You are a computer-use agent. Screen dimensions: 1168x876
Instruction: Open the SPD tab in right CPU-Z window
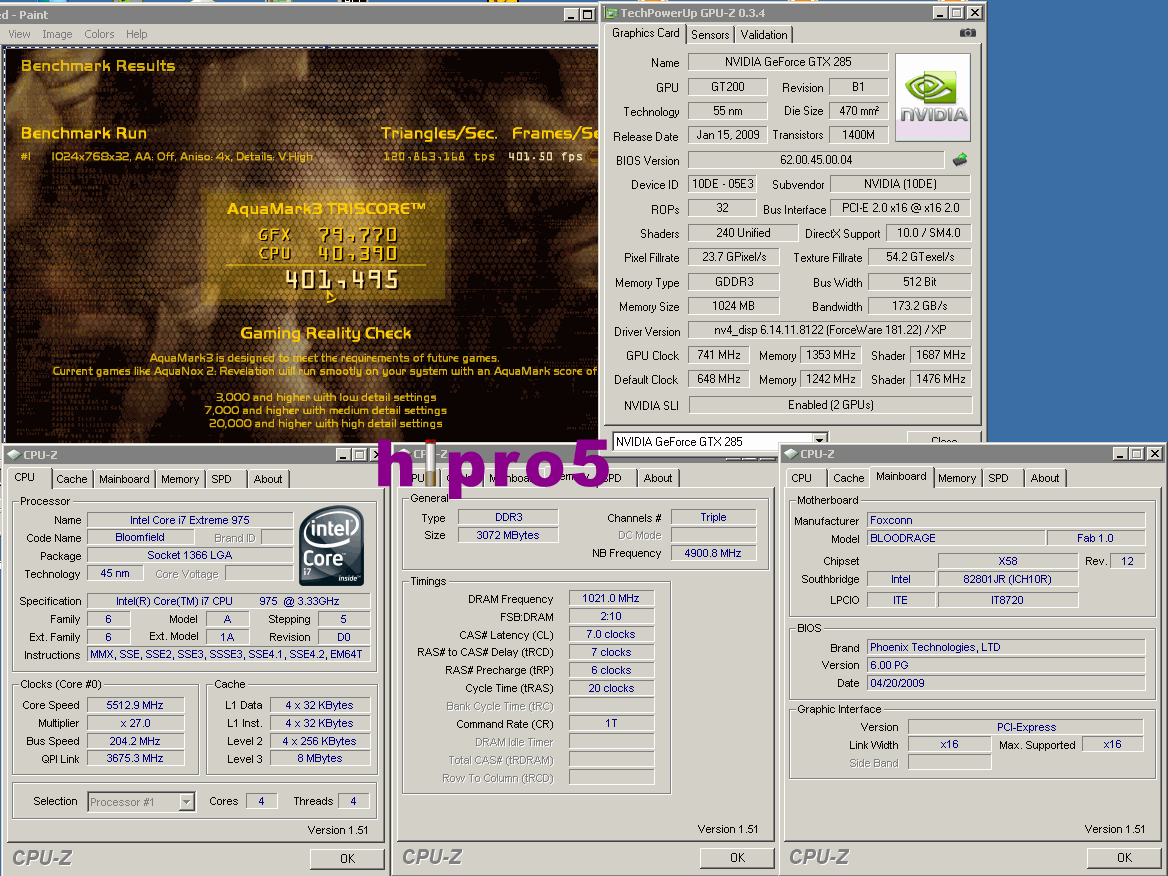[998, 478]
